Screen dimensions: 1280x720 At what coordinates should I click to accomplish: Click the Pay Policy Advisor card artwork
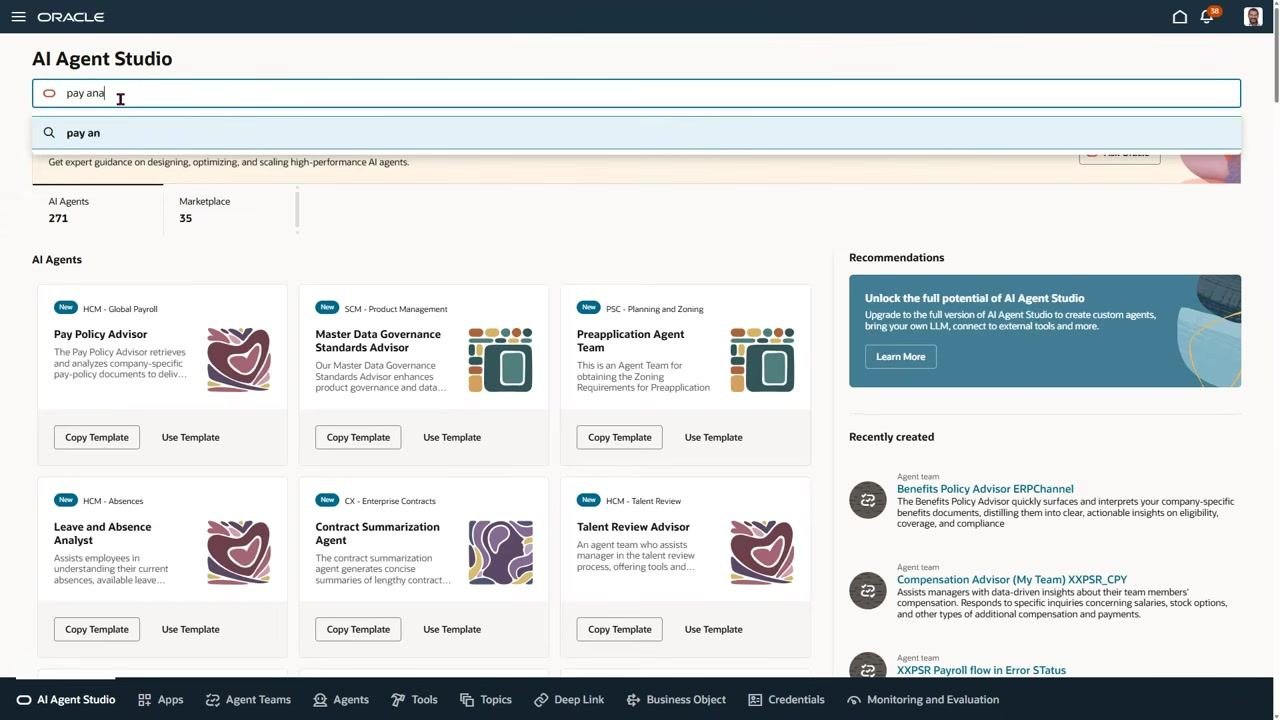click(x=239, y=360)
